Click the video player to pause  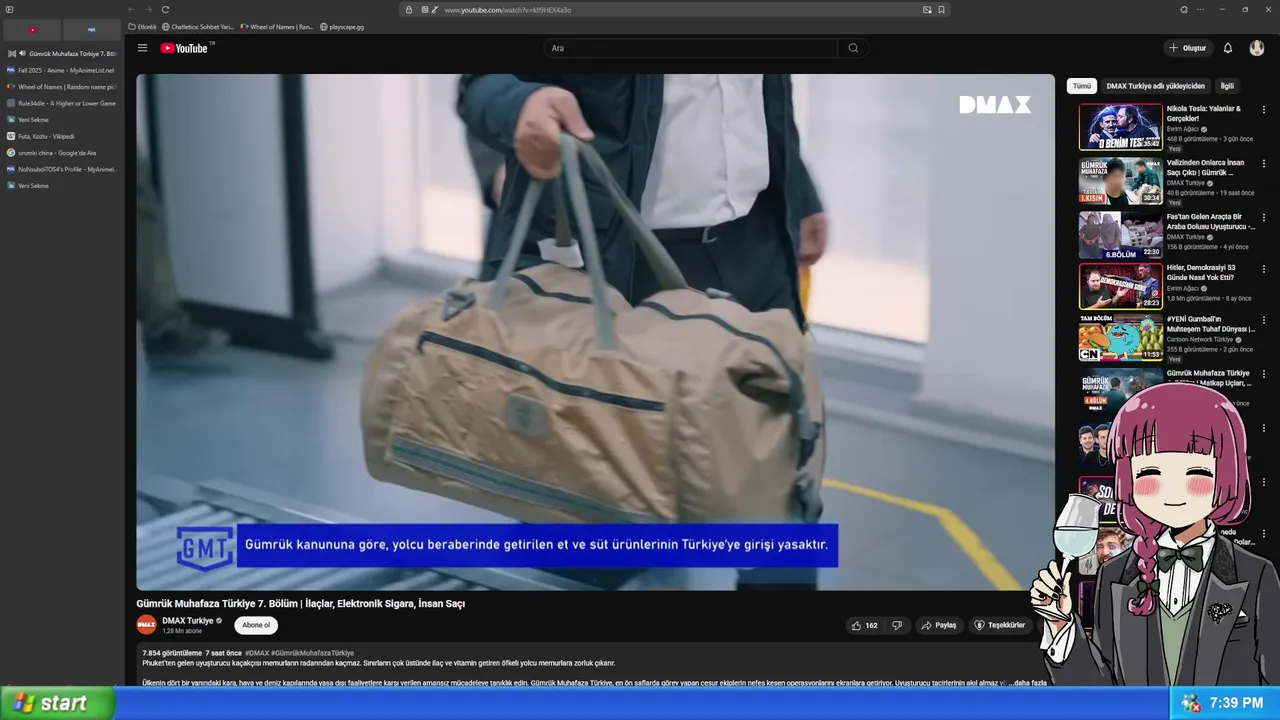(595, 331)
